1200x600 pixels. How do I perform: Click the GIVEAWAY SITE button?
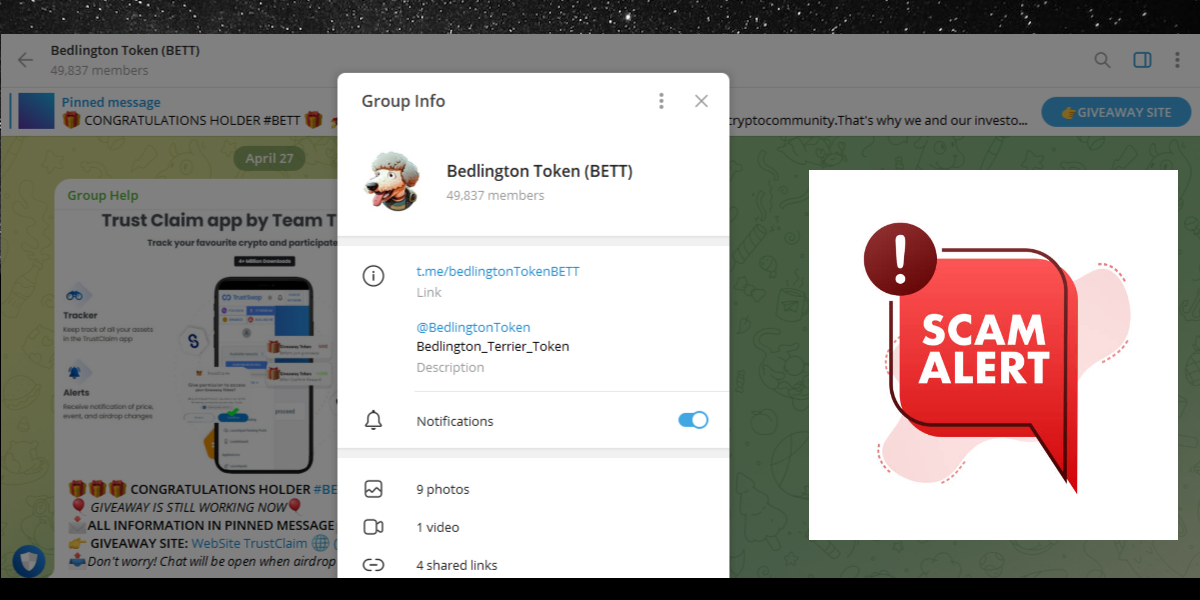click(1116, 112)
